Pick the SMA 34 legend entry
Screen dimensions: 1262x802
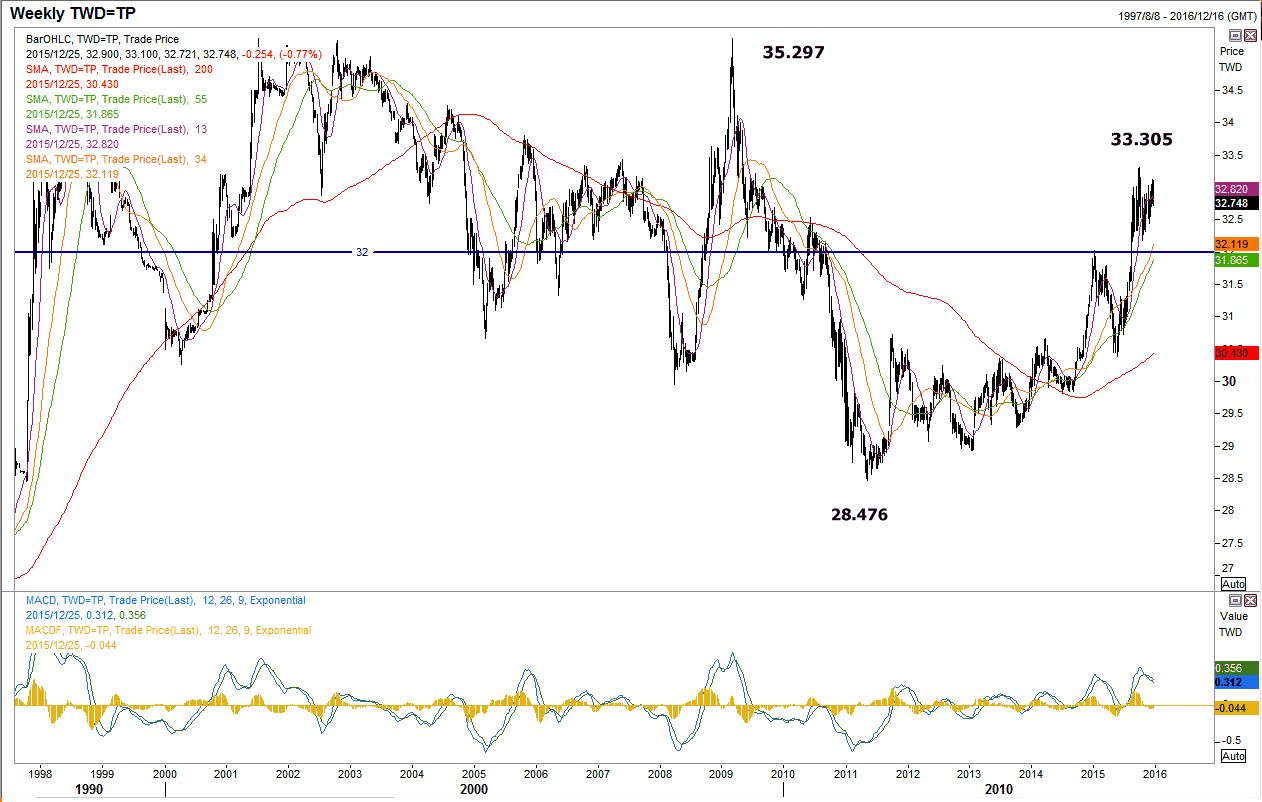pyautogui.click(x=115, y=159)
